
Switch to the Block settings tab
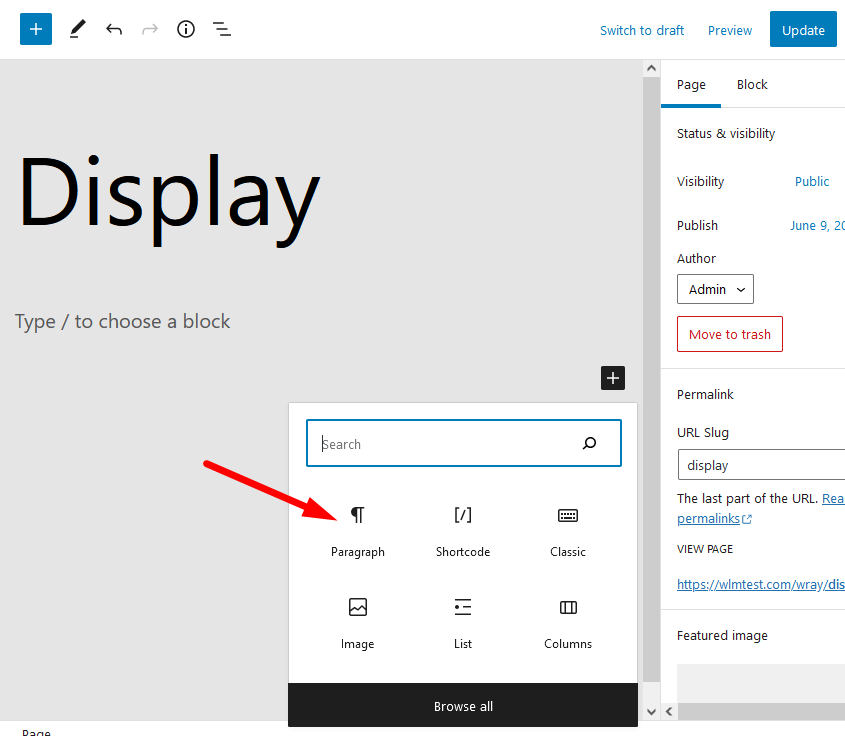tap(752, 85)
